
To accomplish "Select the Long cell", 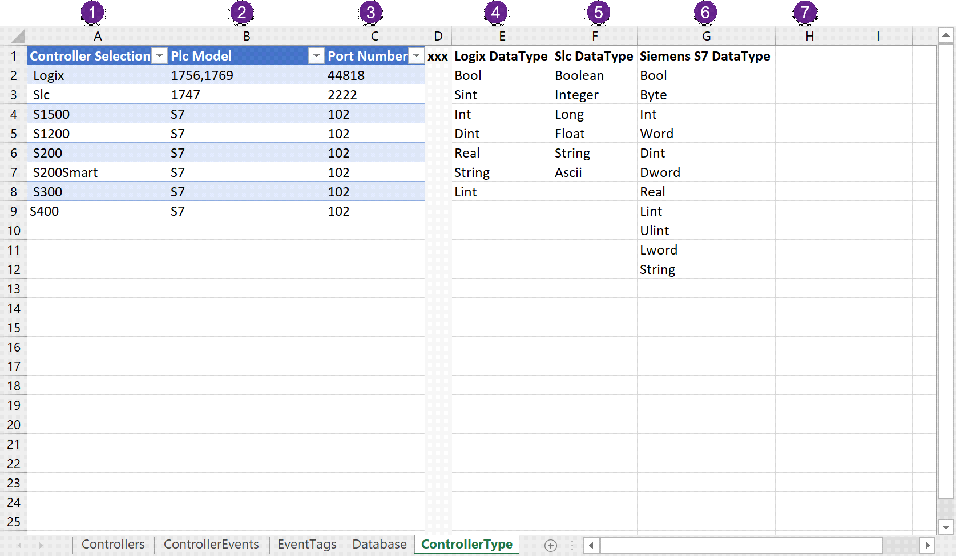I will (x=595, y=114).
